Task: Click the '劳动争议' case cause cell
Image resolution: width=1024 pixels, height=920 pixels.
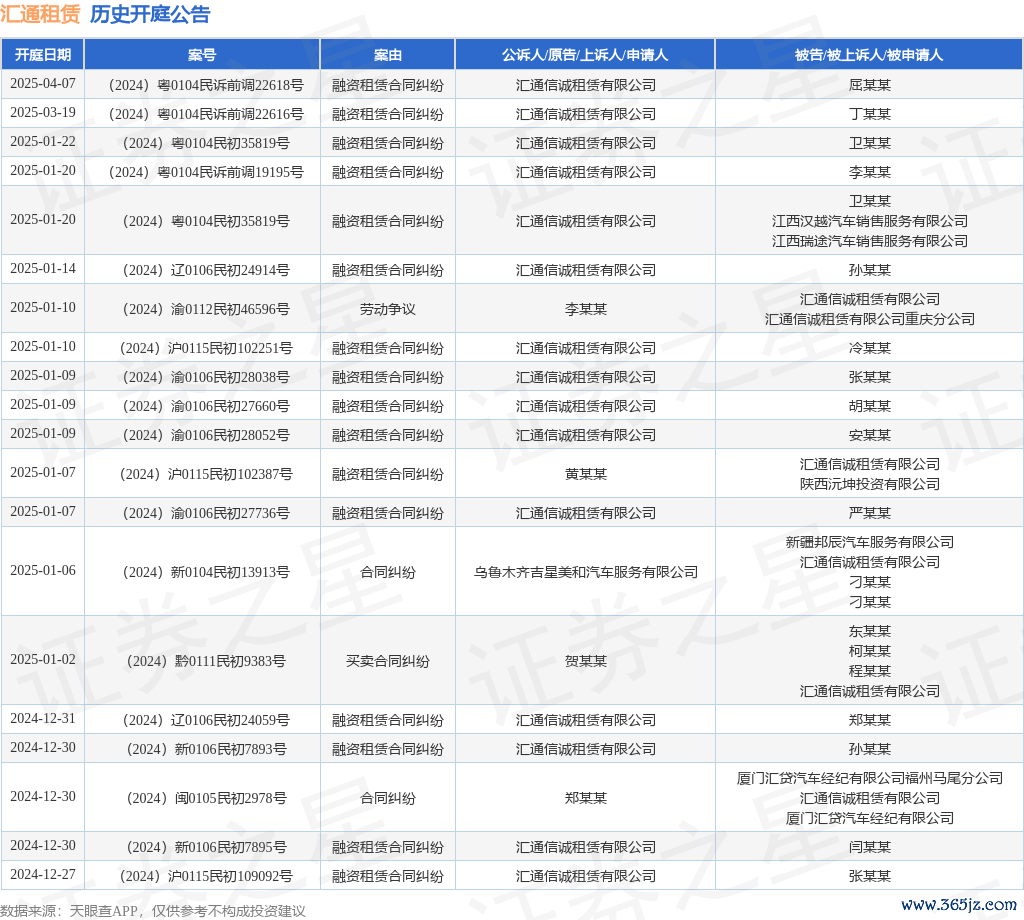Action: pos(387,309)
